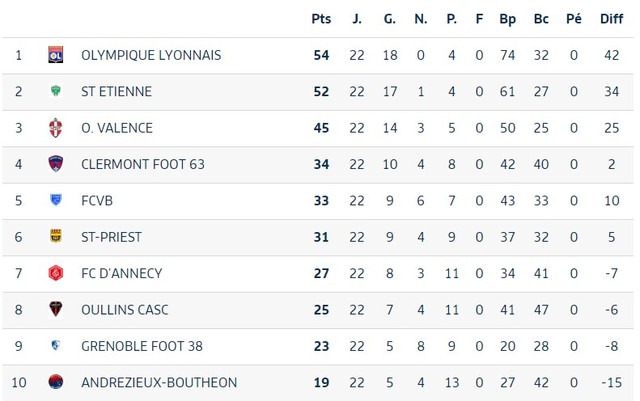Click the ANDREZIEUX-BOUTHEON team name
Viewport: 640px width, 401px height.
coord(159,383)
